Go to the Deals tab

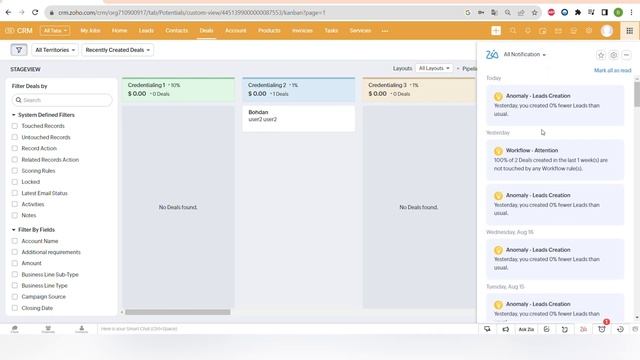click(207, 31)
